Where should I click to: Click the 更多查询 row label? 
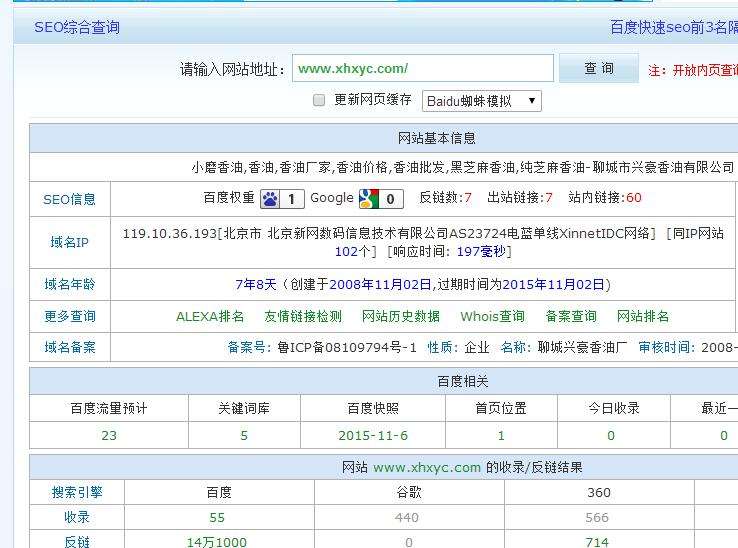pos(70,316)
